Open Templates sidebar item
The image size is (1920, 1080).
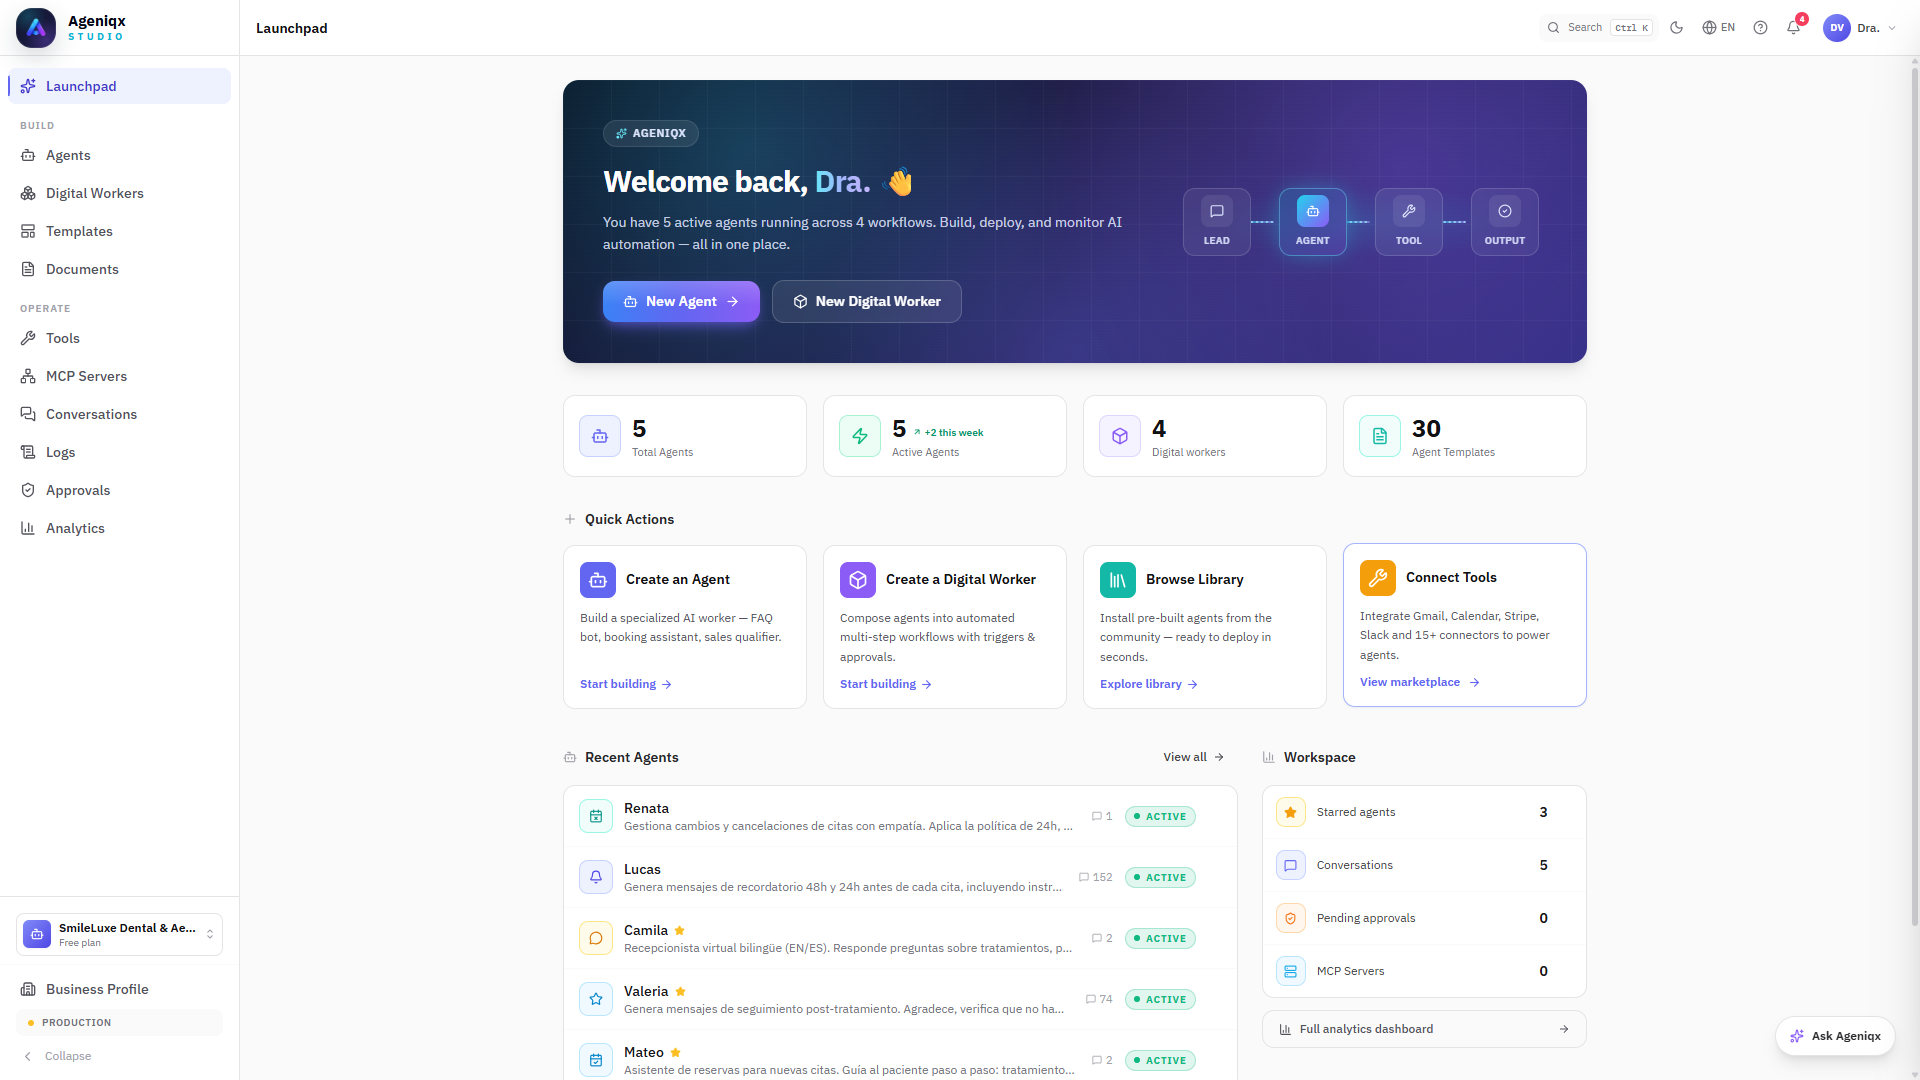[119, 231]
